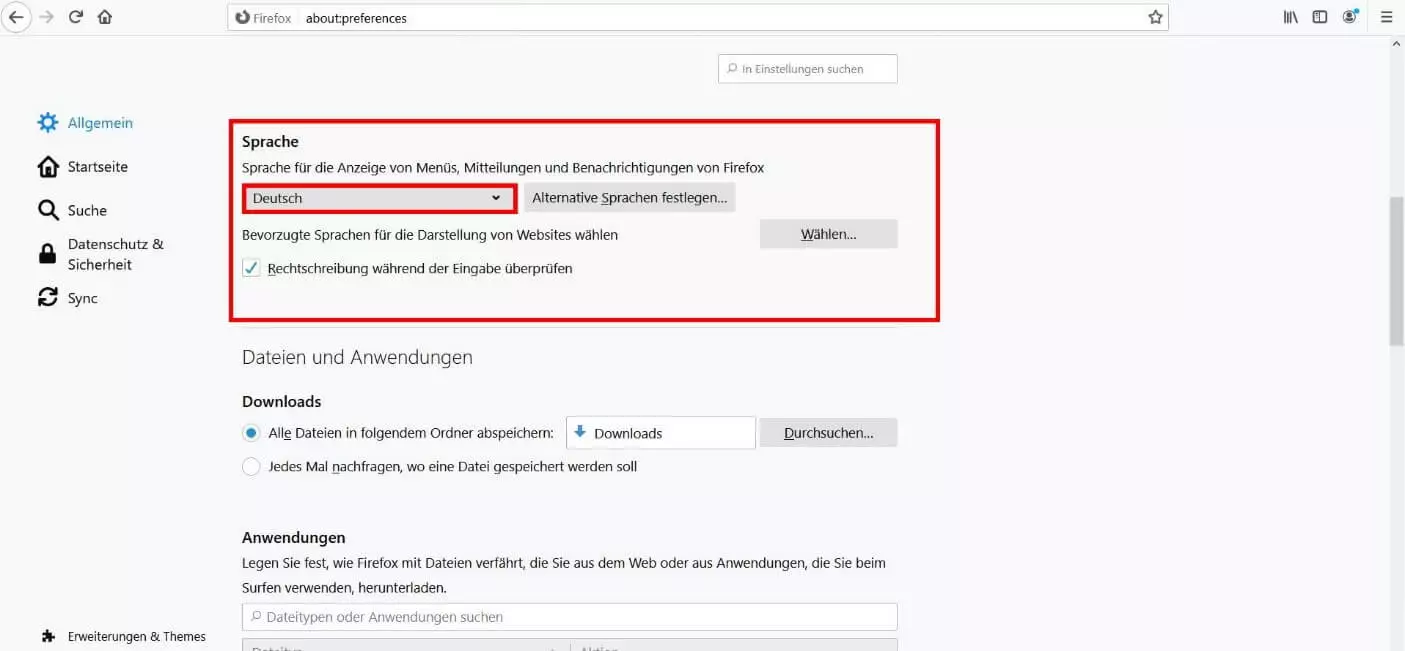Open the Allgemein settings category

point(100,123)
